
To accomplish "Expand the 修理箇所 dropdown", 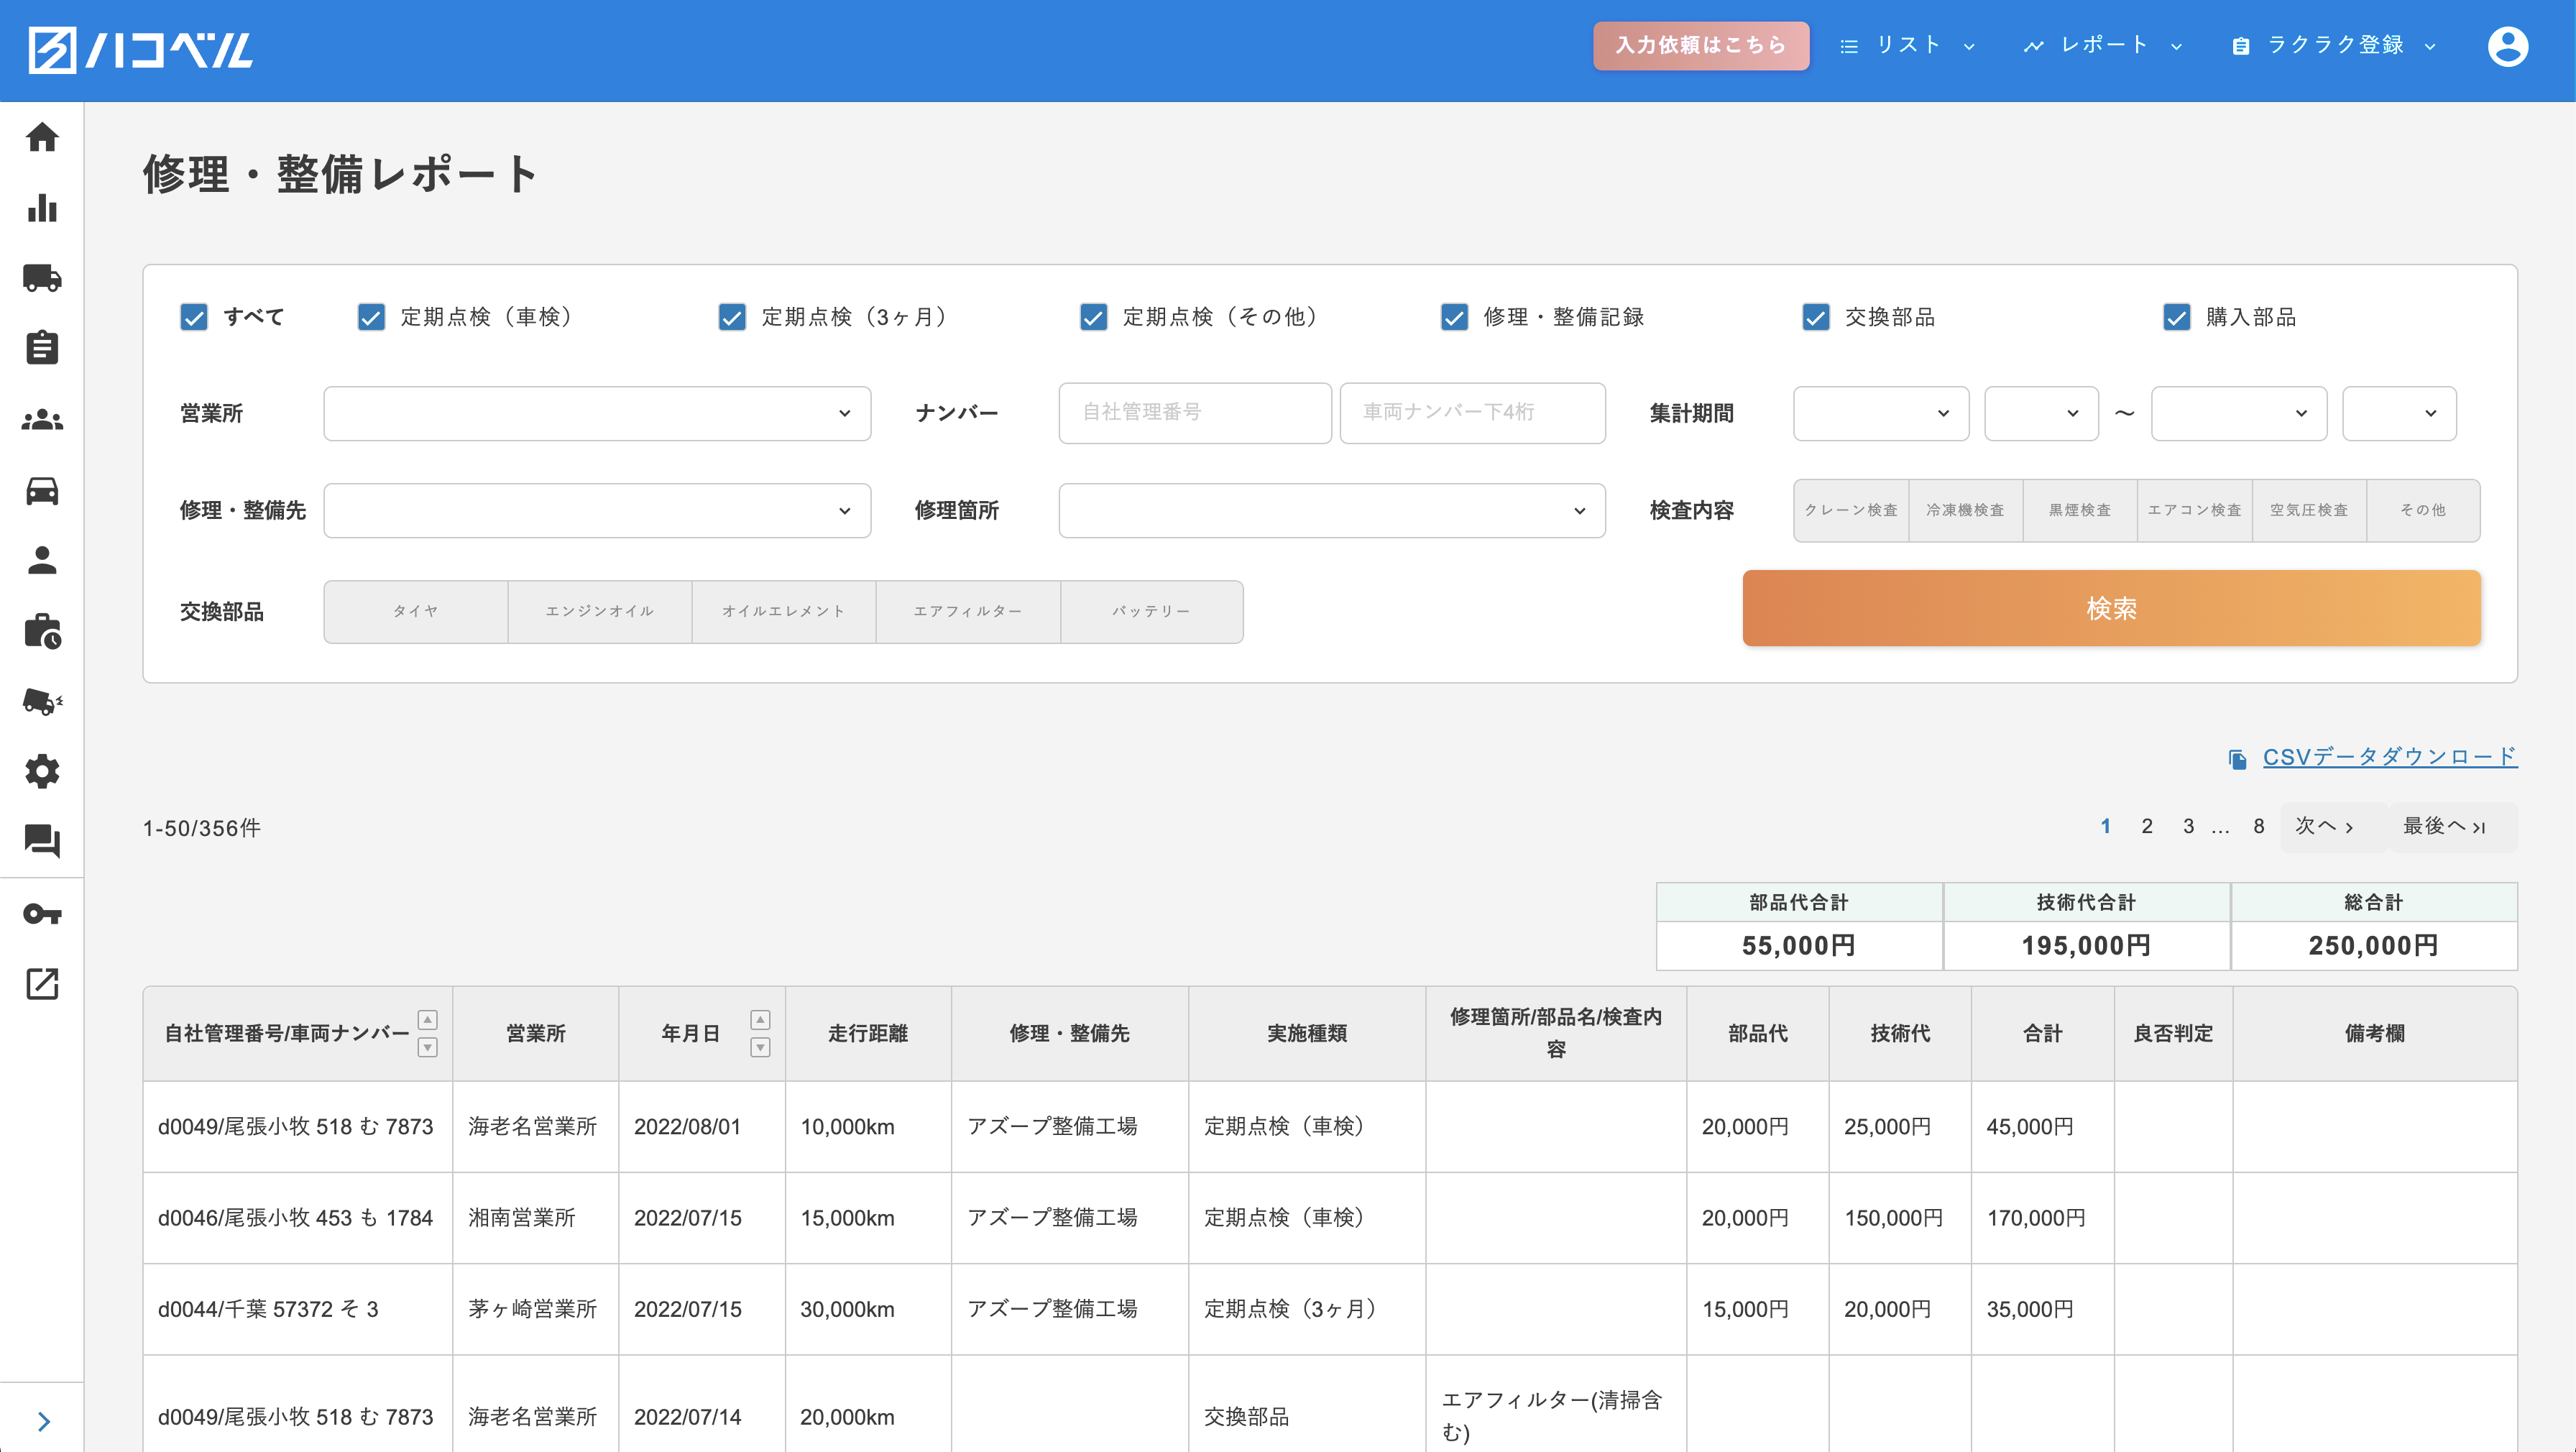I will 1331,511.
